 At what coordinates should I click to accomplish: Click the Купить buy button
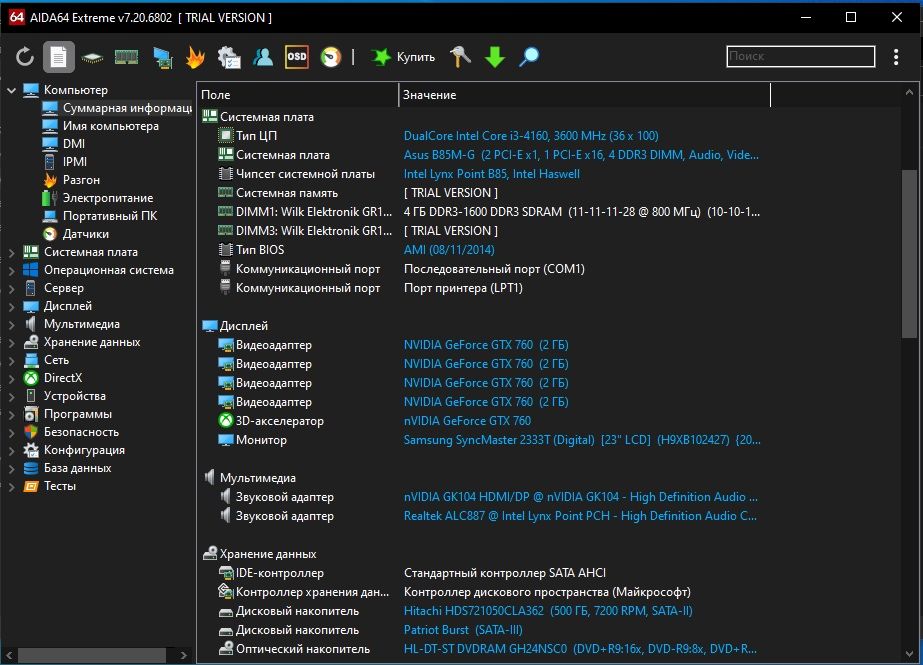403,57
